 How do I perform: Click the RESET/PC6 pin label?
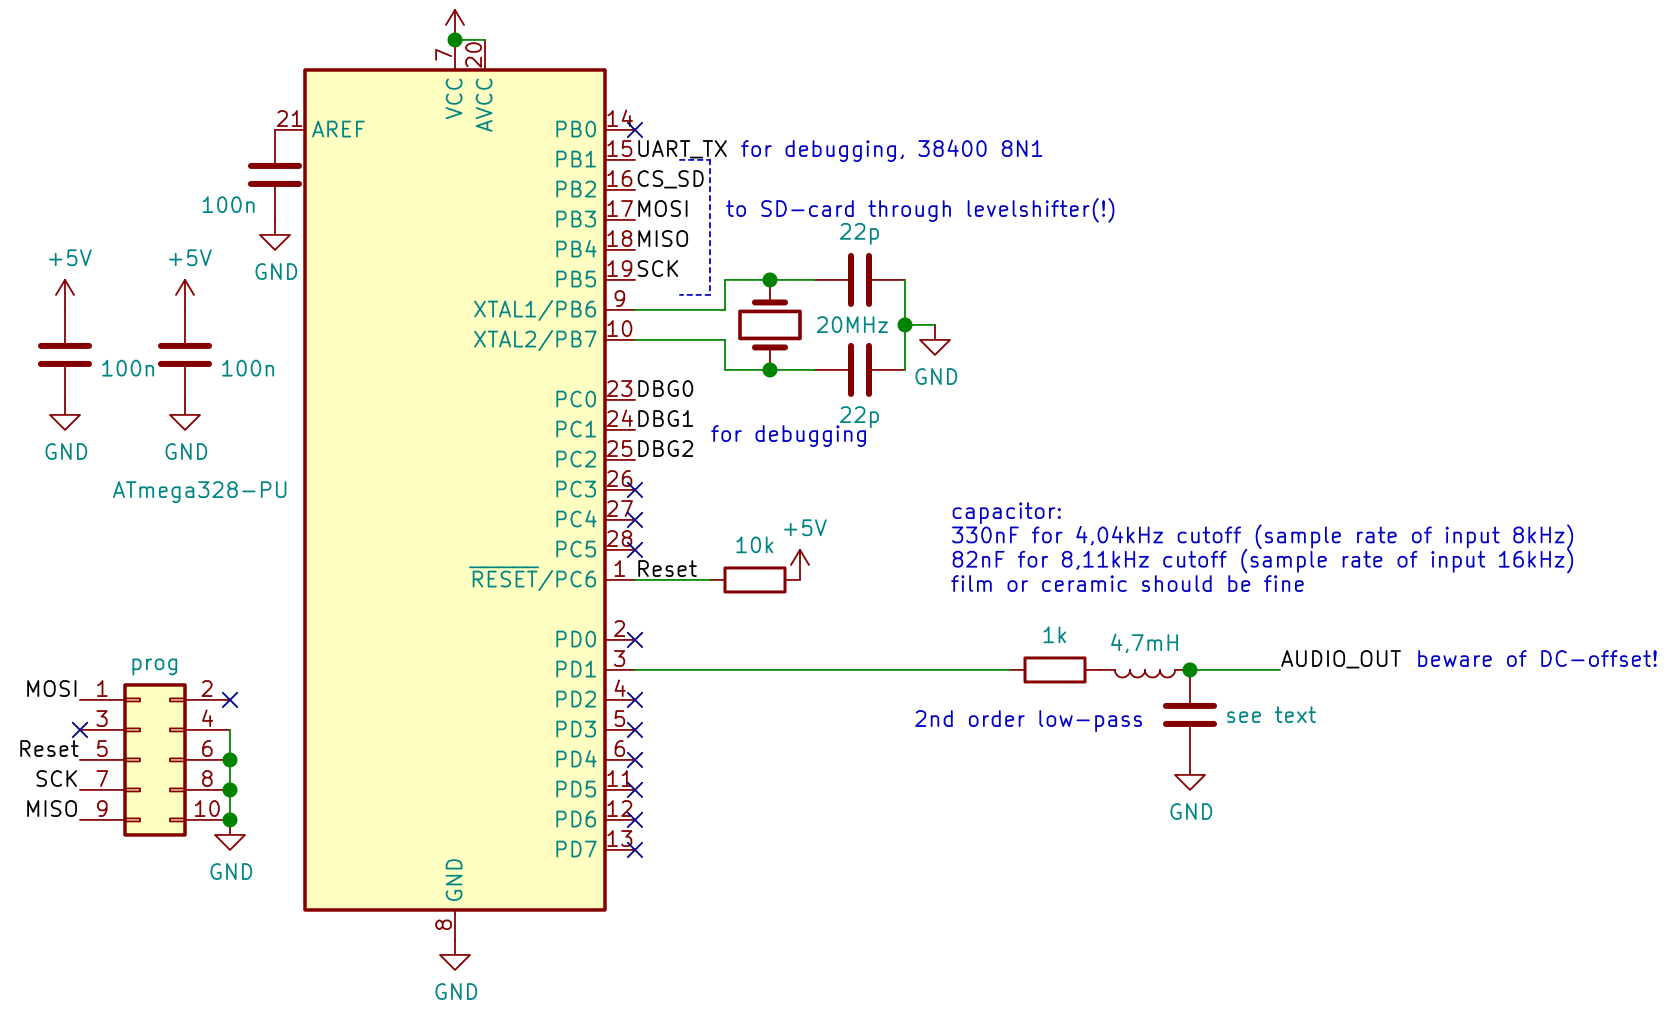tap(534, 579)
